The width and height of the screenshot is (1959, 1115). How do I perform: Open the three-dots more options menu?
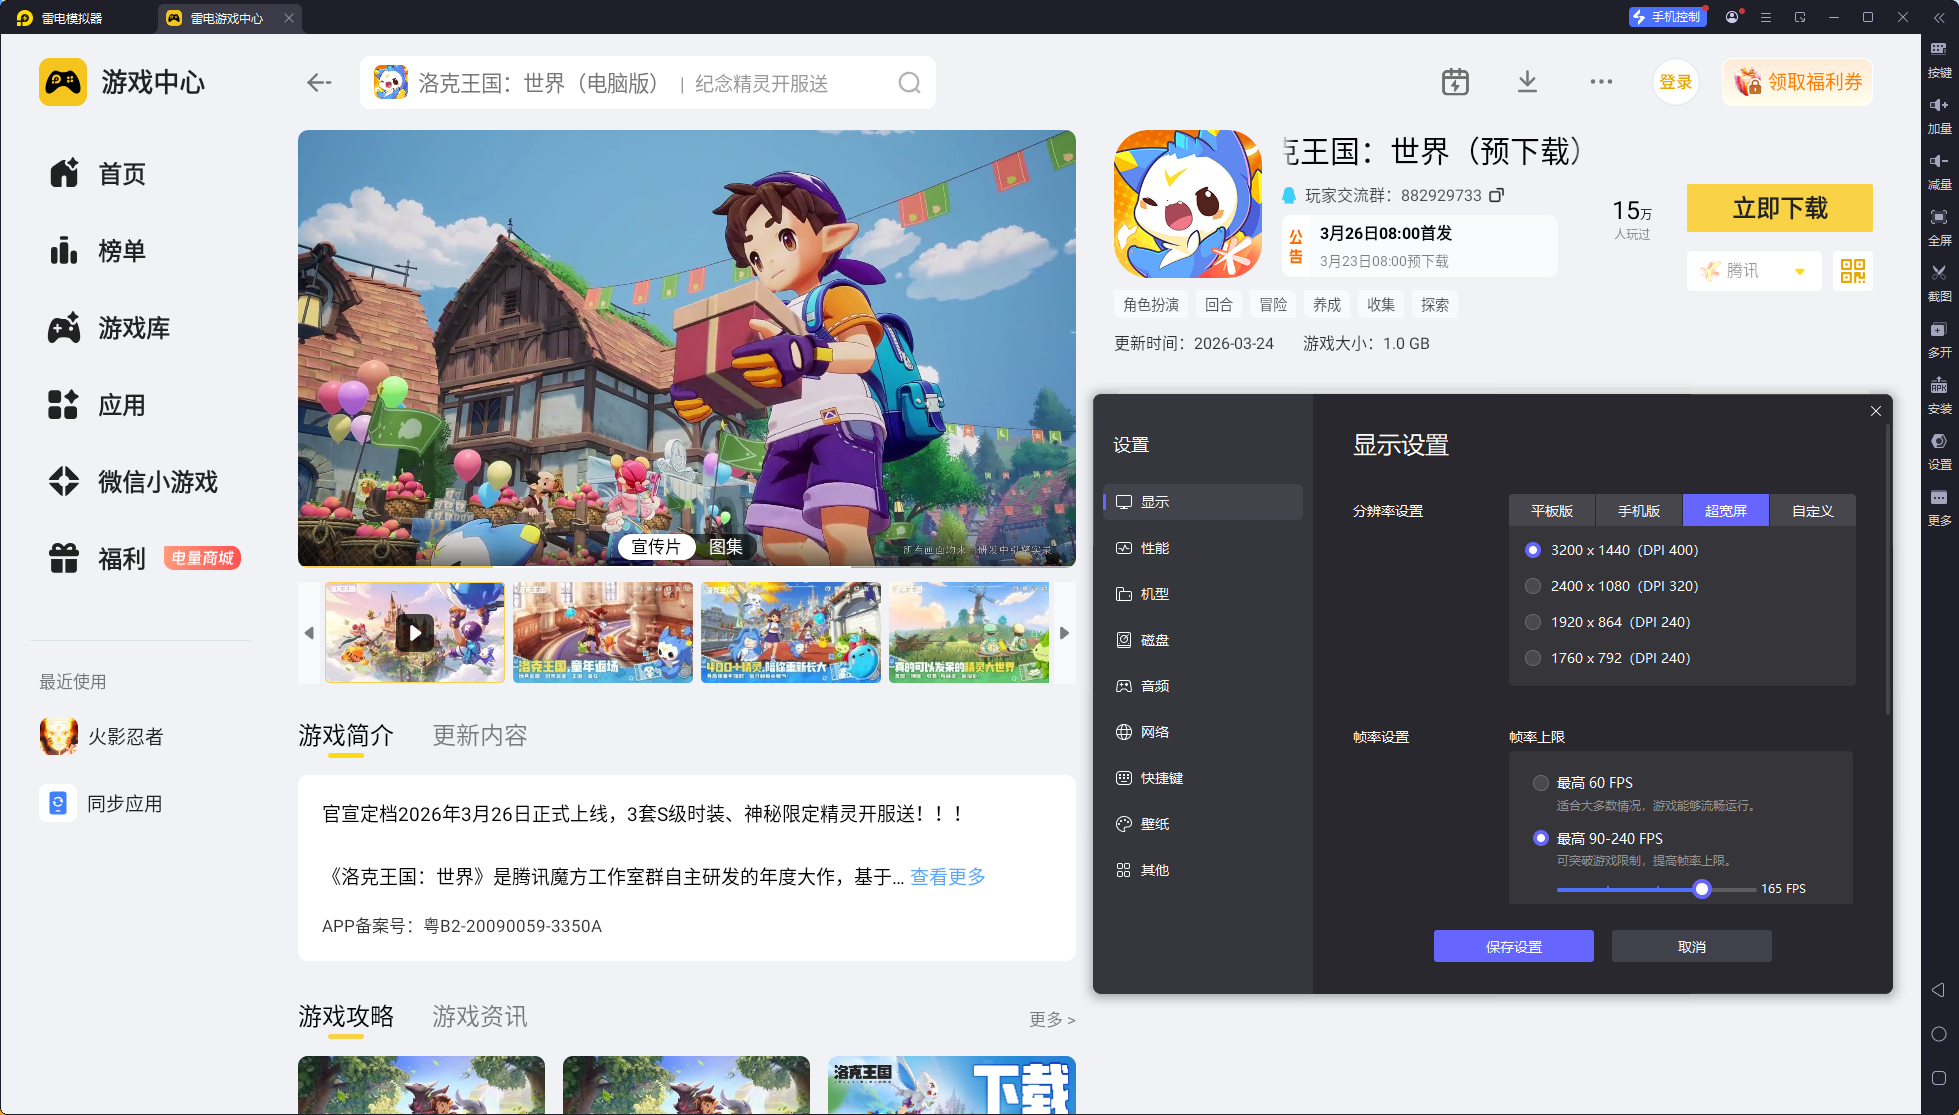pyautogui.click(x=1601, y=82)
